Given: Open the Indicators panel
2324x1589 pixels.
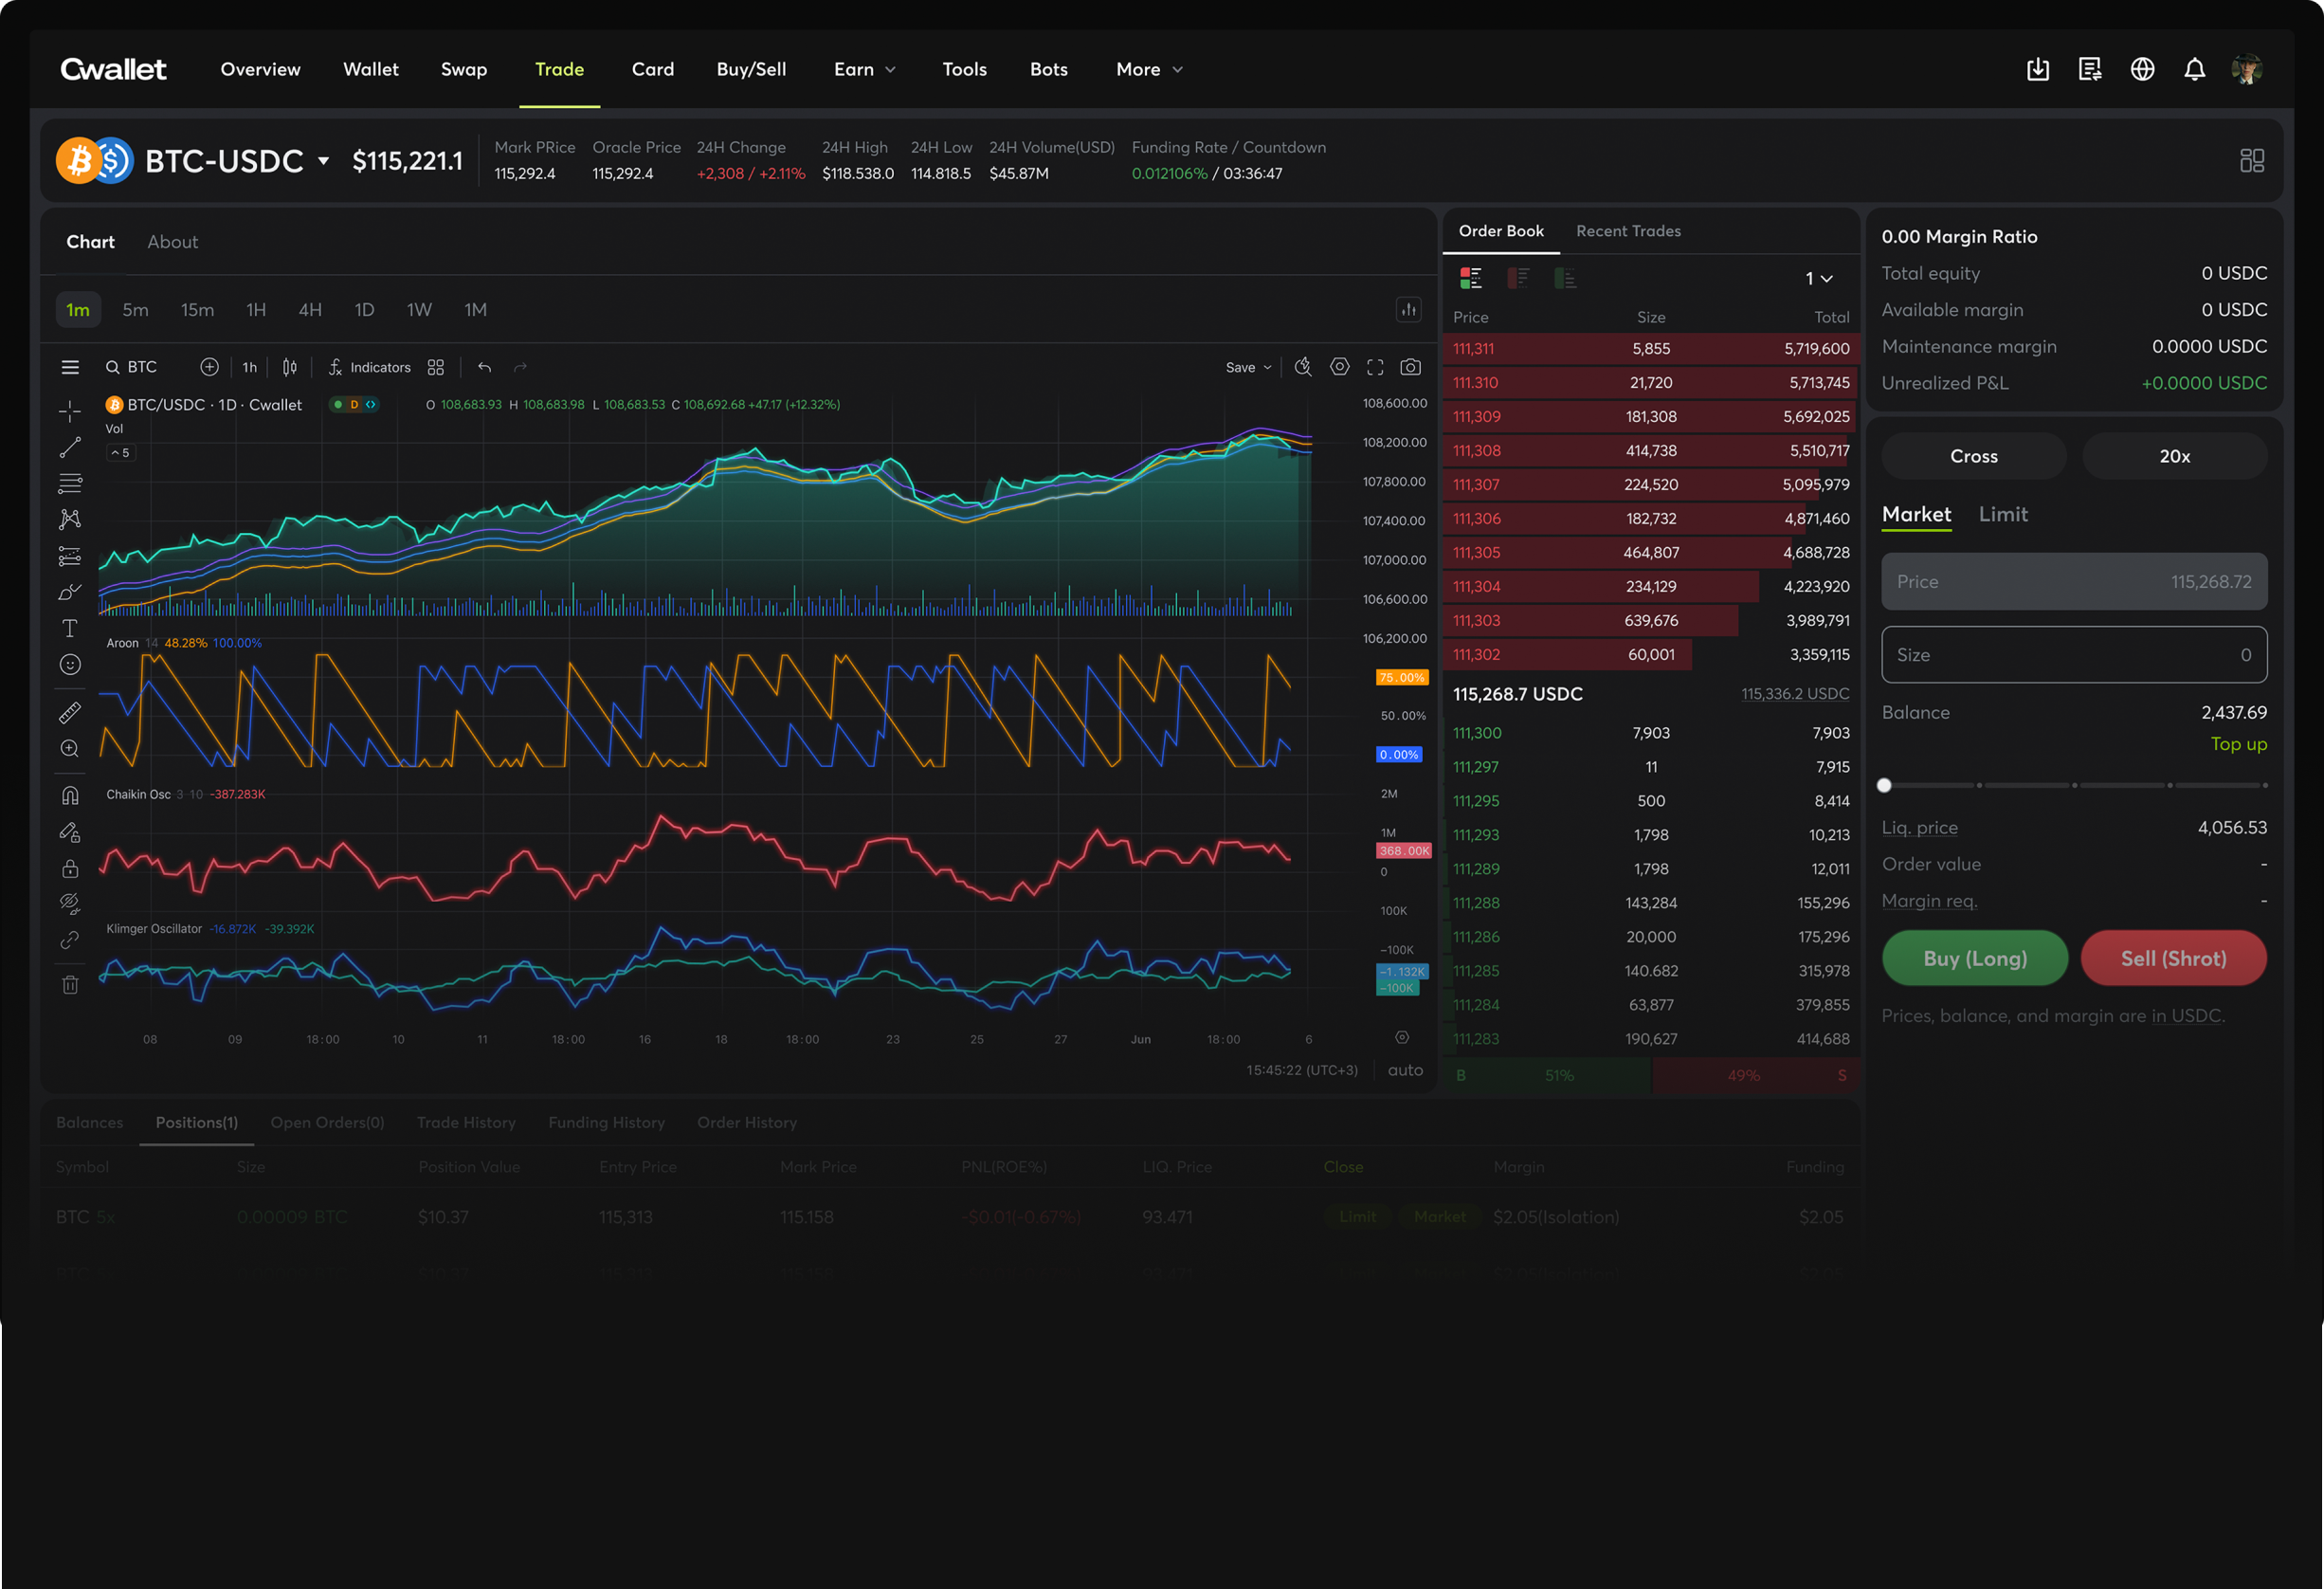Looking at the screenshot, I should point(369,367).
